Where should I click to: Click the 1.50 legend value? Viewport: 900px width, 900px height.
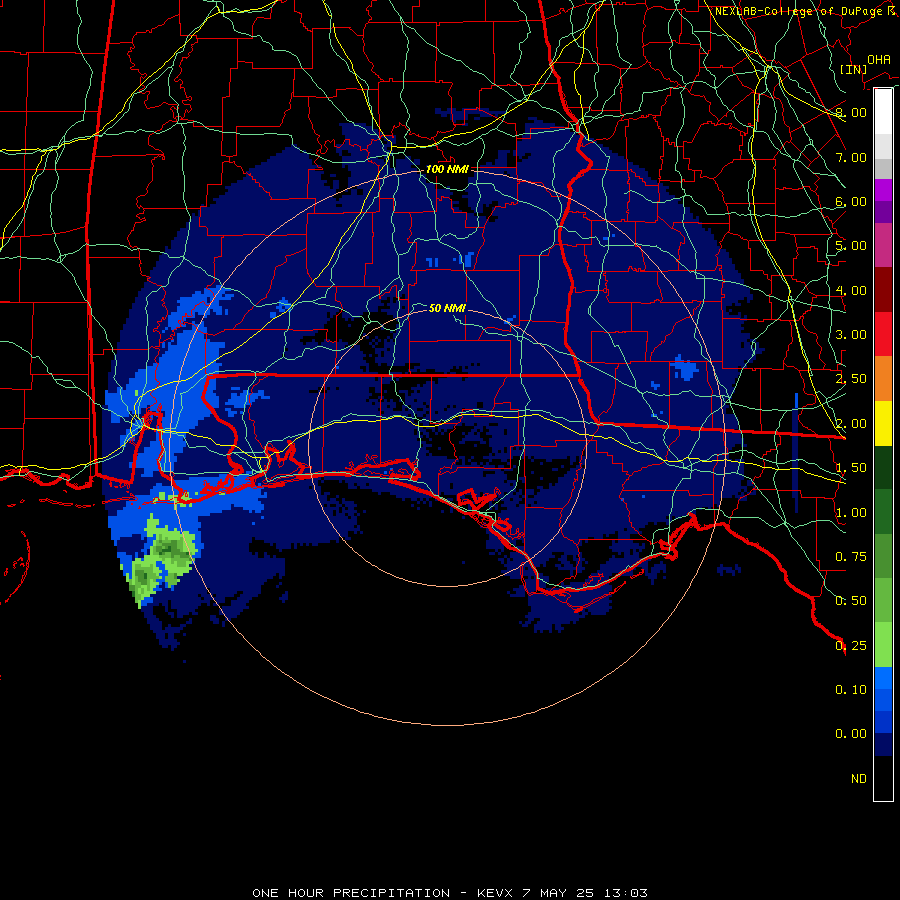851,468
